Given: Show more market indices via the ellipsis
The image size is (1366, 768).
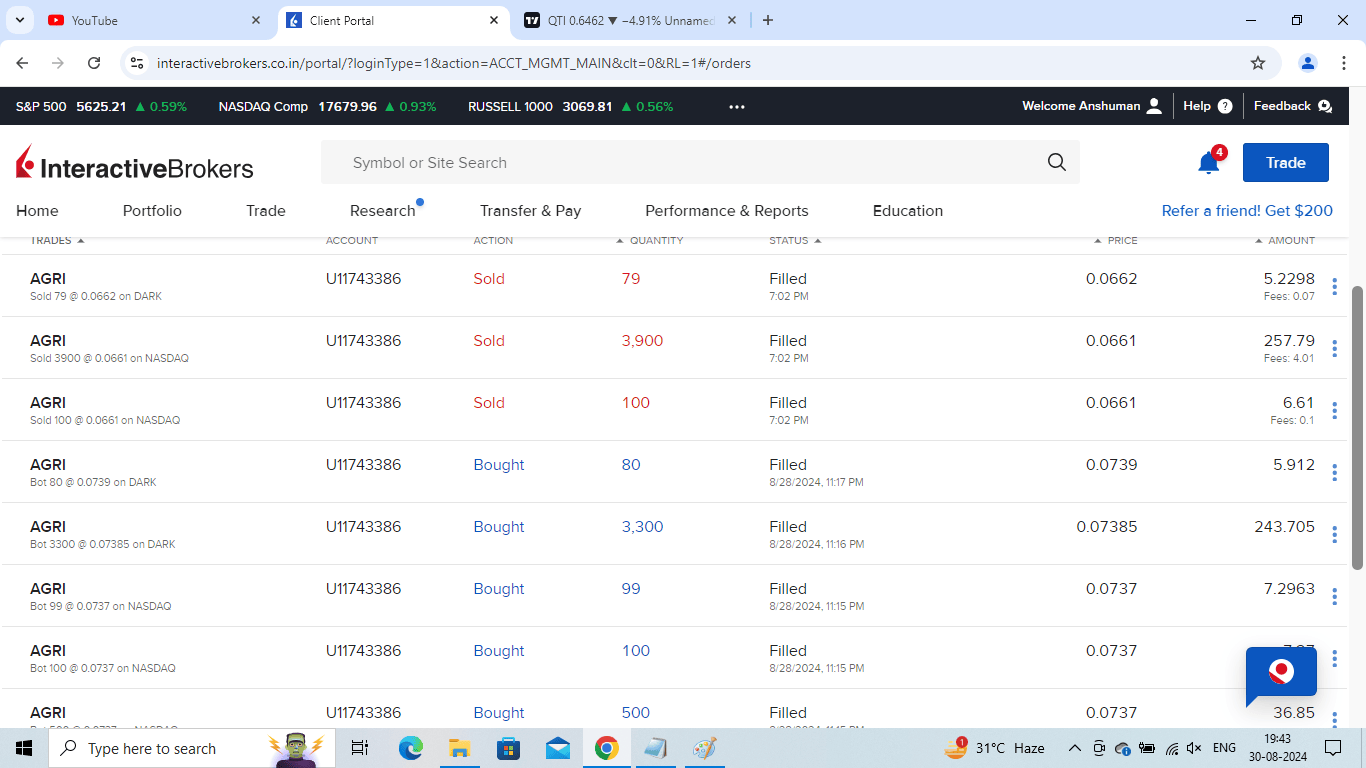Looking at the screenshot, I should 737,106.
